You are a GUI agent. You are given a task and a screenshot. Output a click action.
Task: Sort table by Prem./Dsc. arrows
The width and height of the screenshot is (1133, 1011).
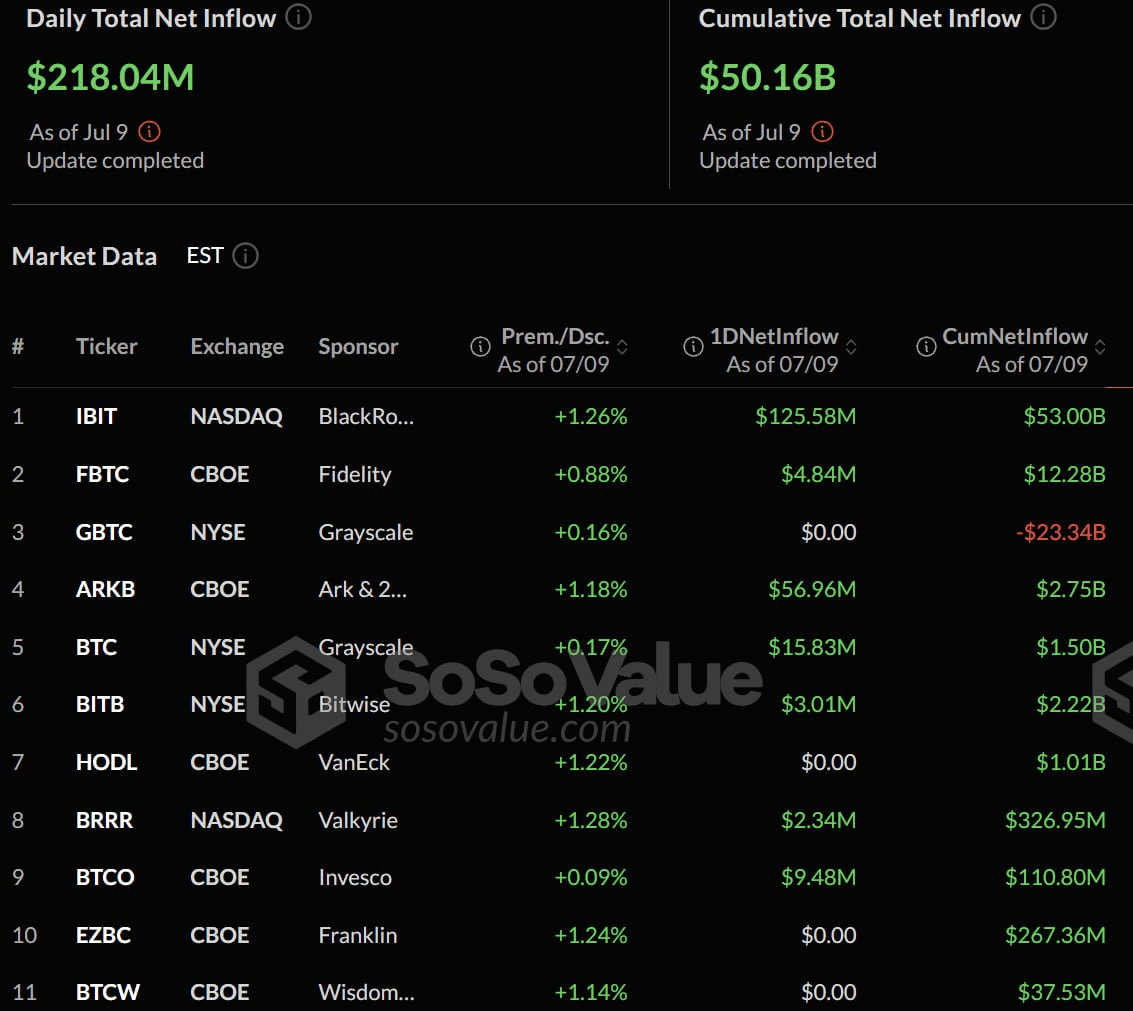622,347
